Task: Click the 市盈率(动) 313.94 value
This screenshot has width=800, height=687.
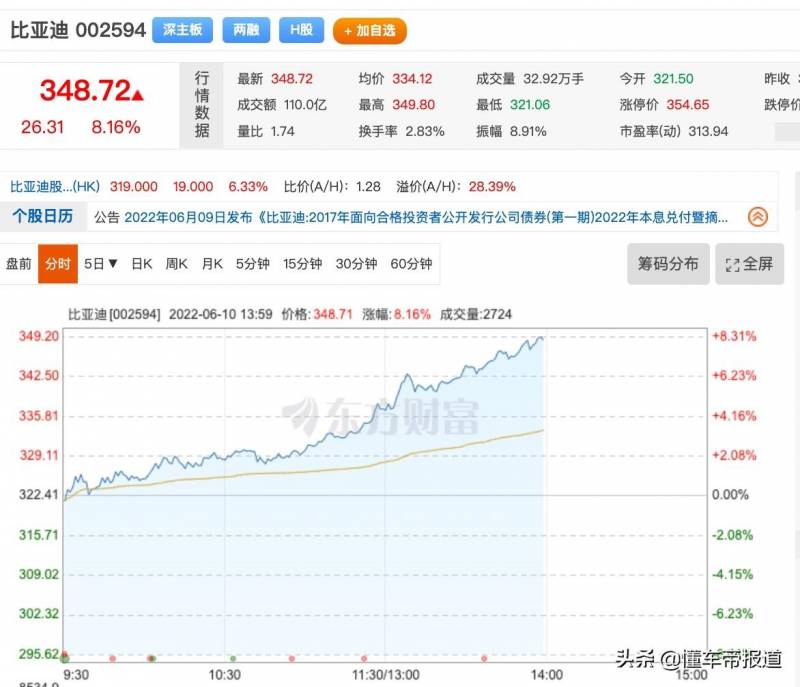Action: (708, 131)
